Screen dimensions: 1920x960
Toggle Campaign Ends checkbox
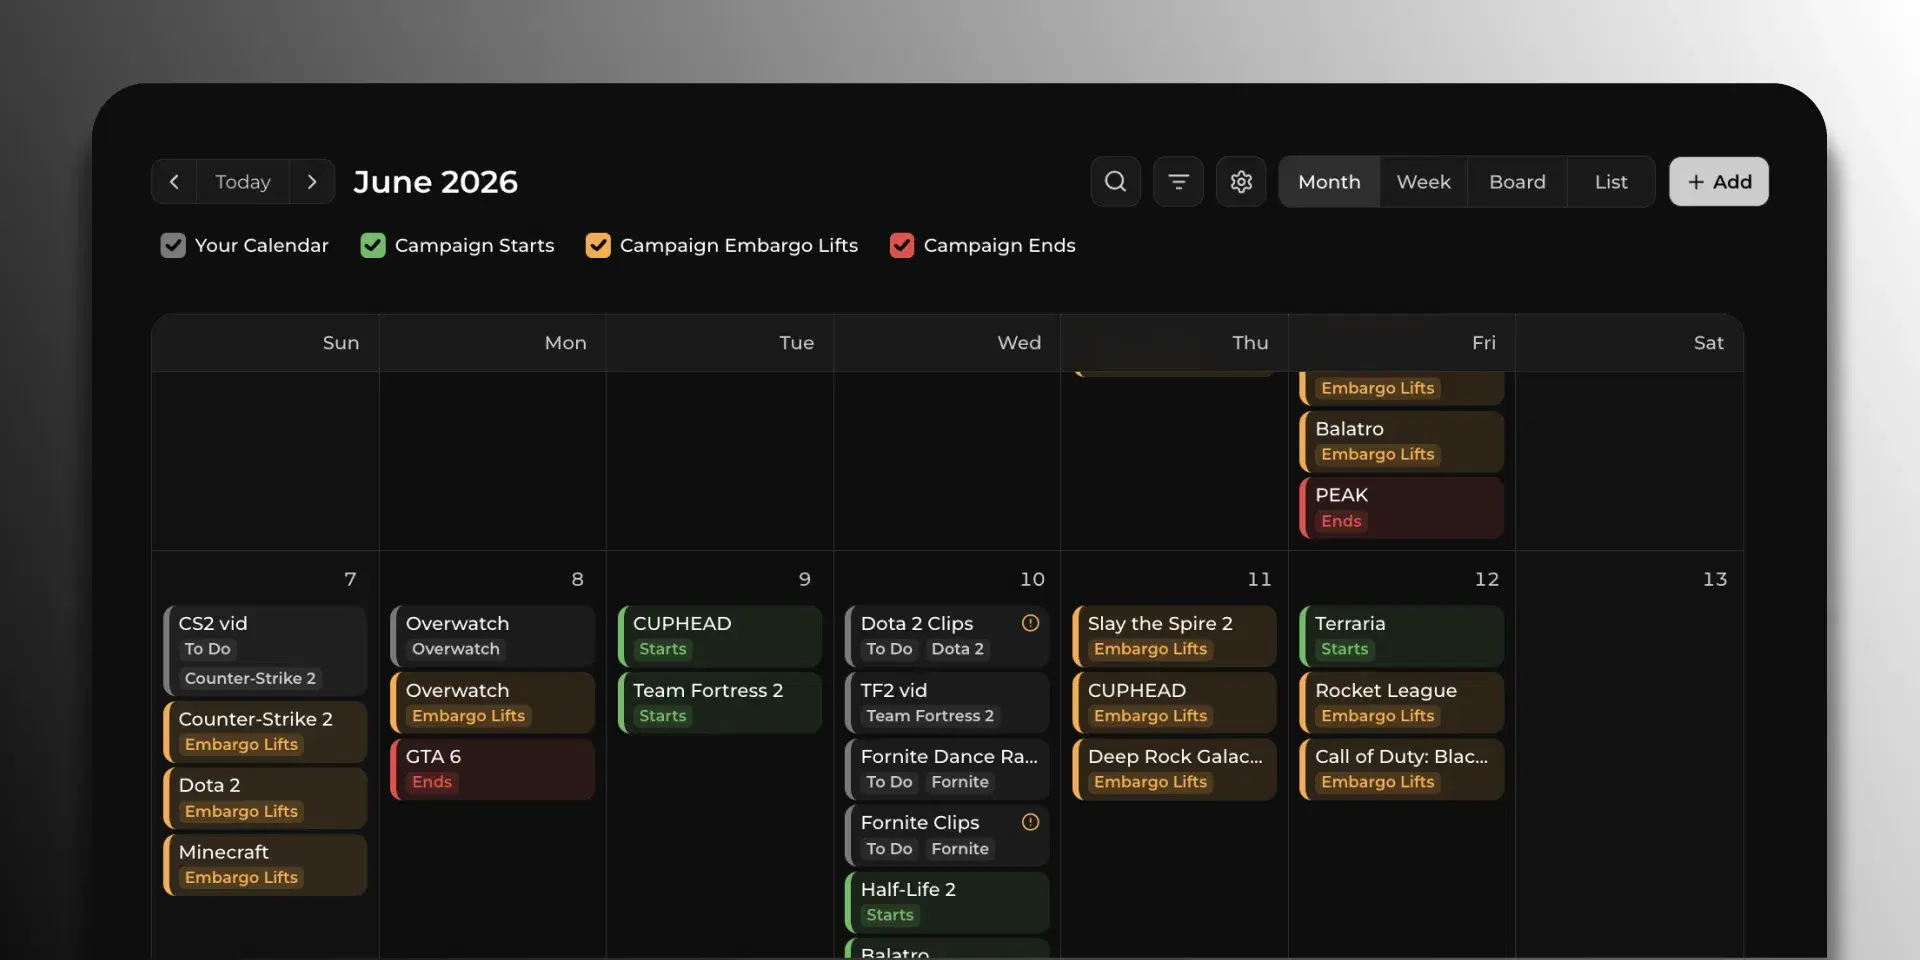[902, 245]
